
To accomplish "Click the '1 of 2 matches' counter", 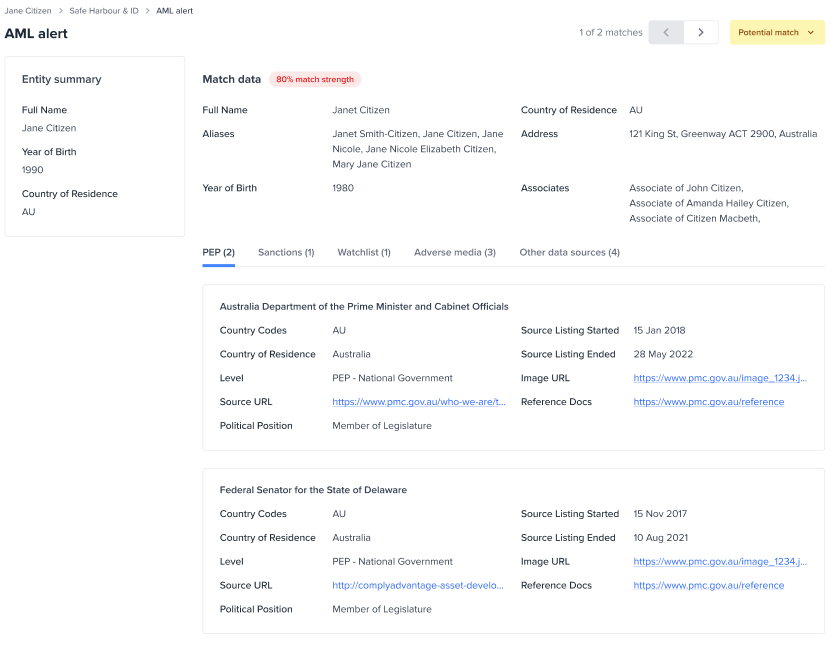I will (x=610, y=32).
